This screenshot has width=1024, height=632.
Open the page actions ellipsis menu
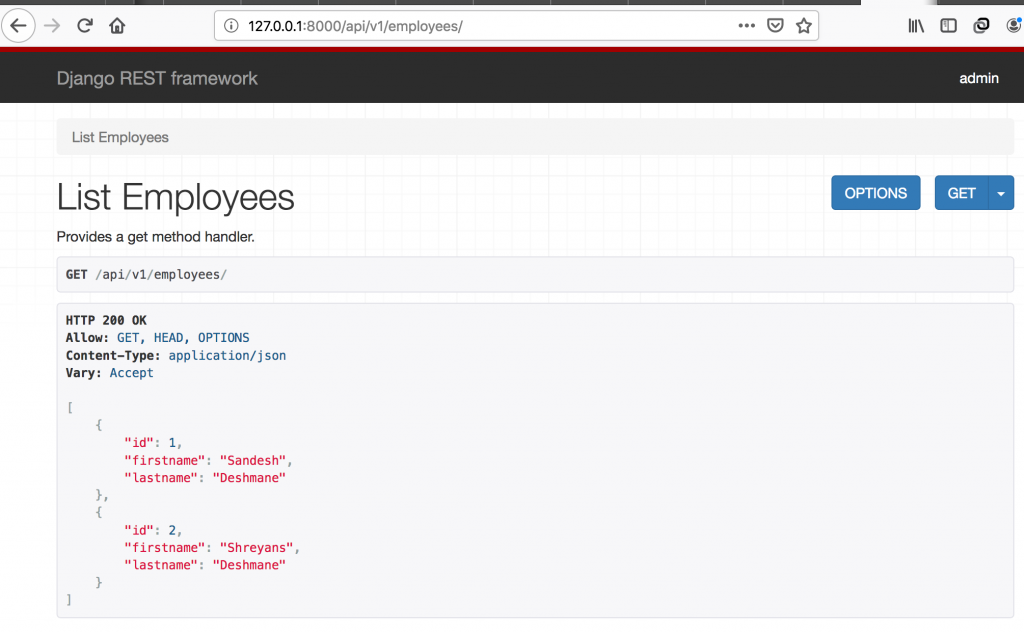pos(746,25)
